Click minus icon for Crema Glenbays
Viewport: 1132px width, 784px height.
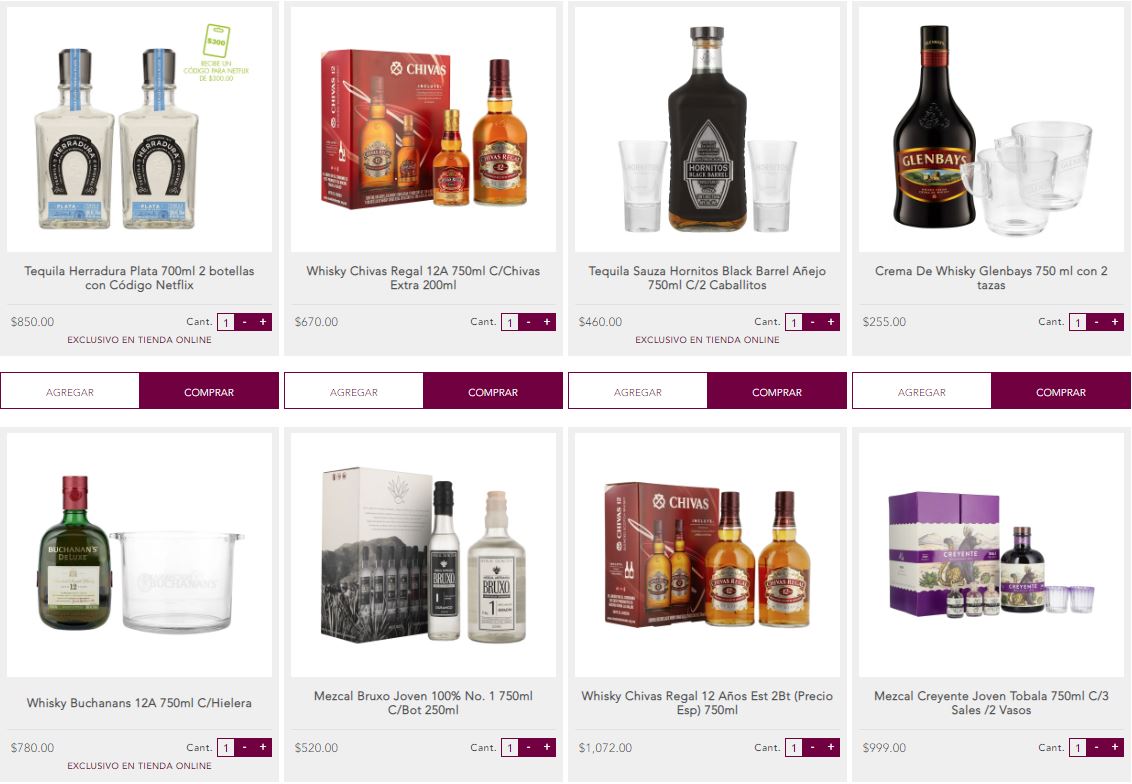click(x=1097, y=322)
